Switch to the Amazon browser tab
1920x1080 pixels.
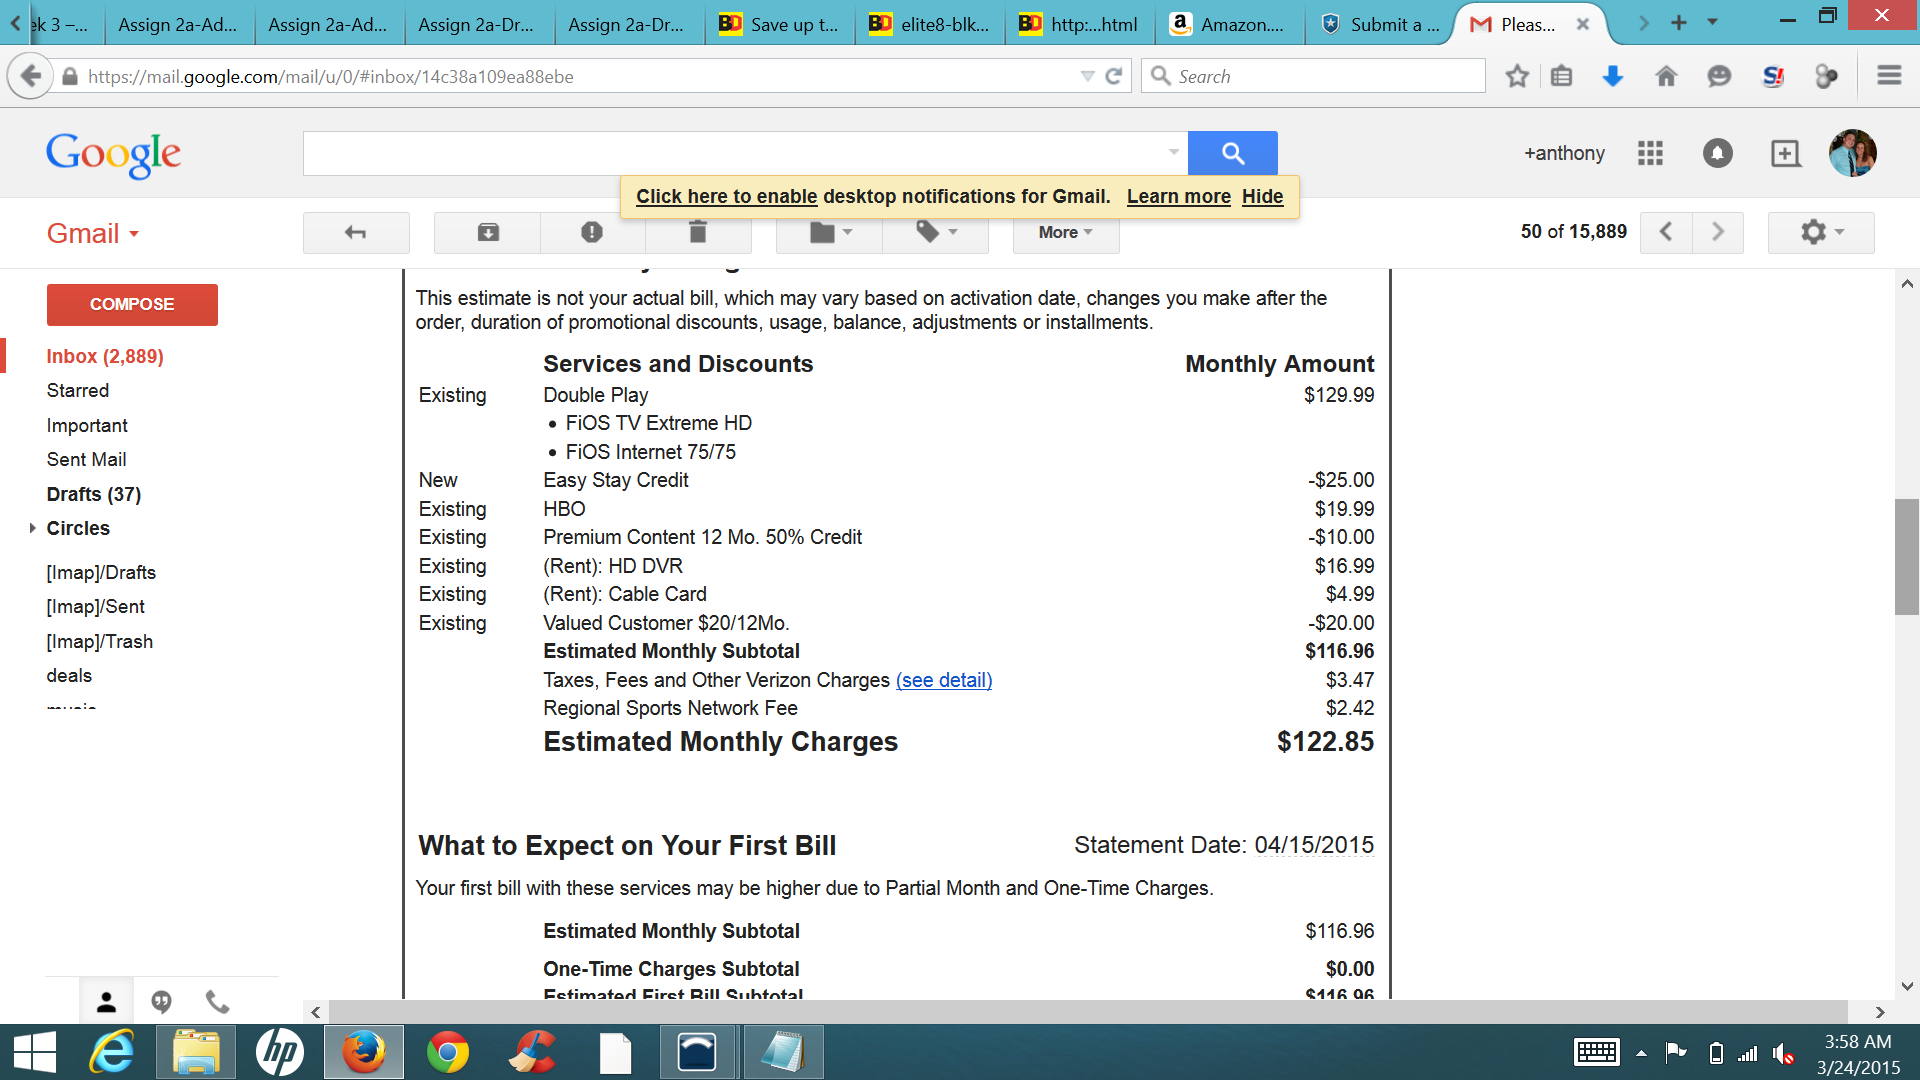click(x=1230, y=24)
